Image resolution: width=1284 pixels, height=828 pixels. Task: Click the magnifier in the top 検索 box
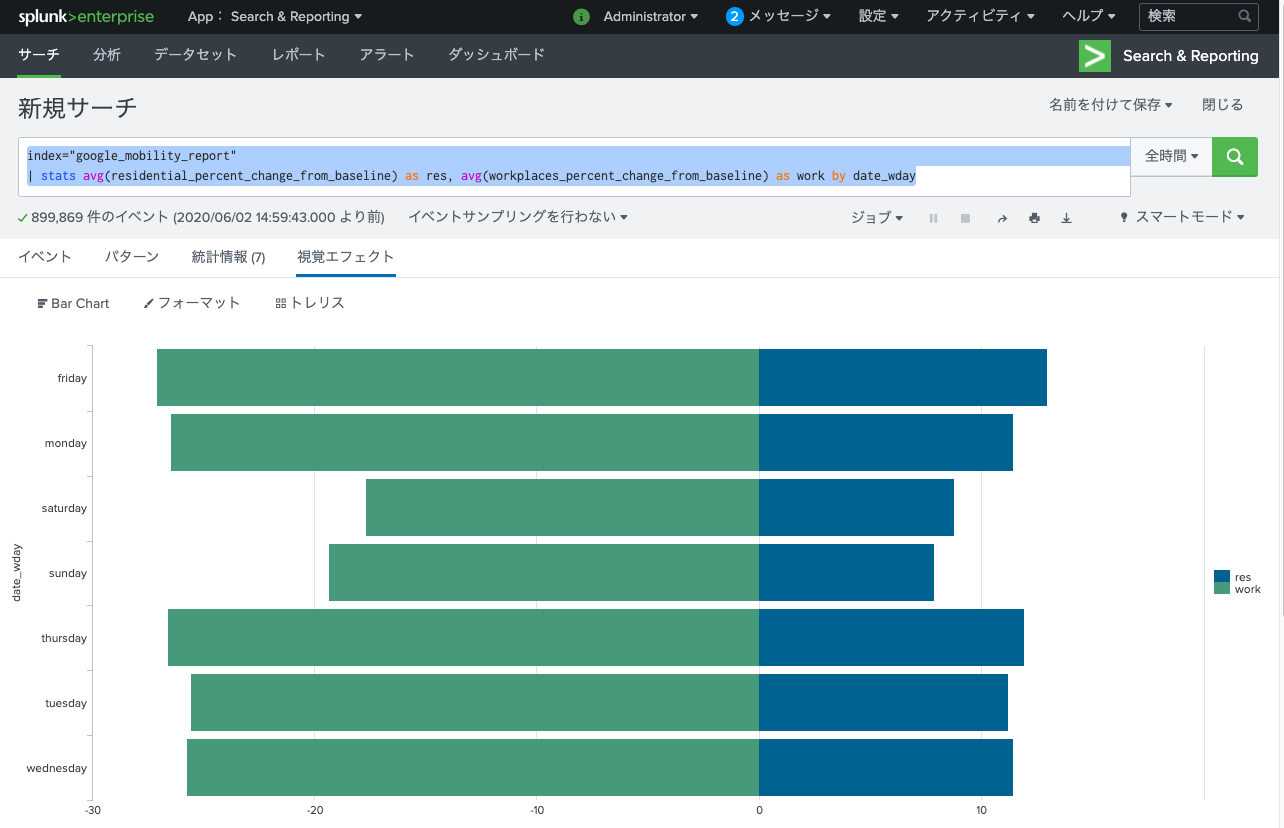tap(1244, 17)
